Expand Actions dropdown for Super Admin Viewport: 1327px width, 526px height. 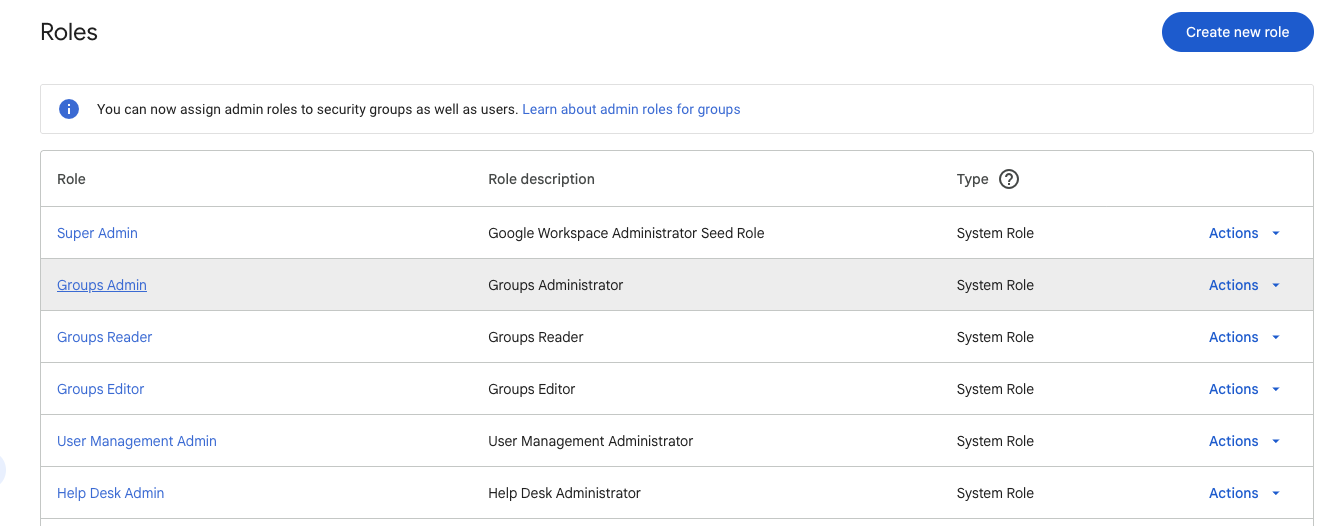pos(1244,233)
